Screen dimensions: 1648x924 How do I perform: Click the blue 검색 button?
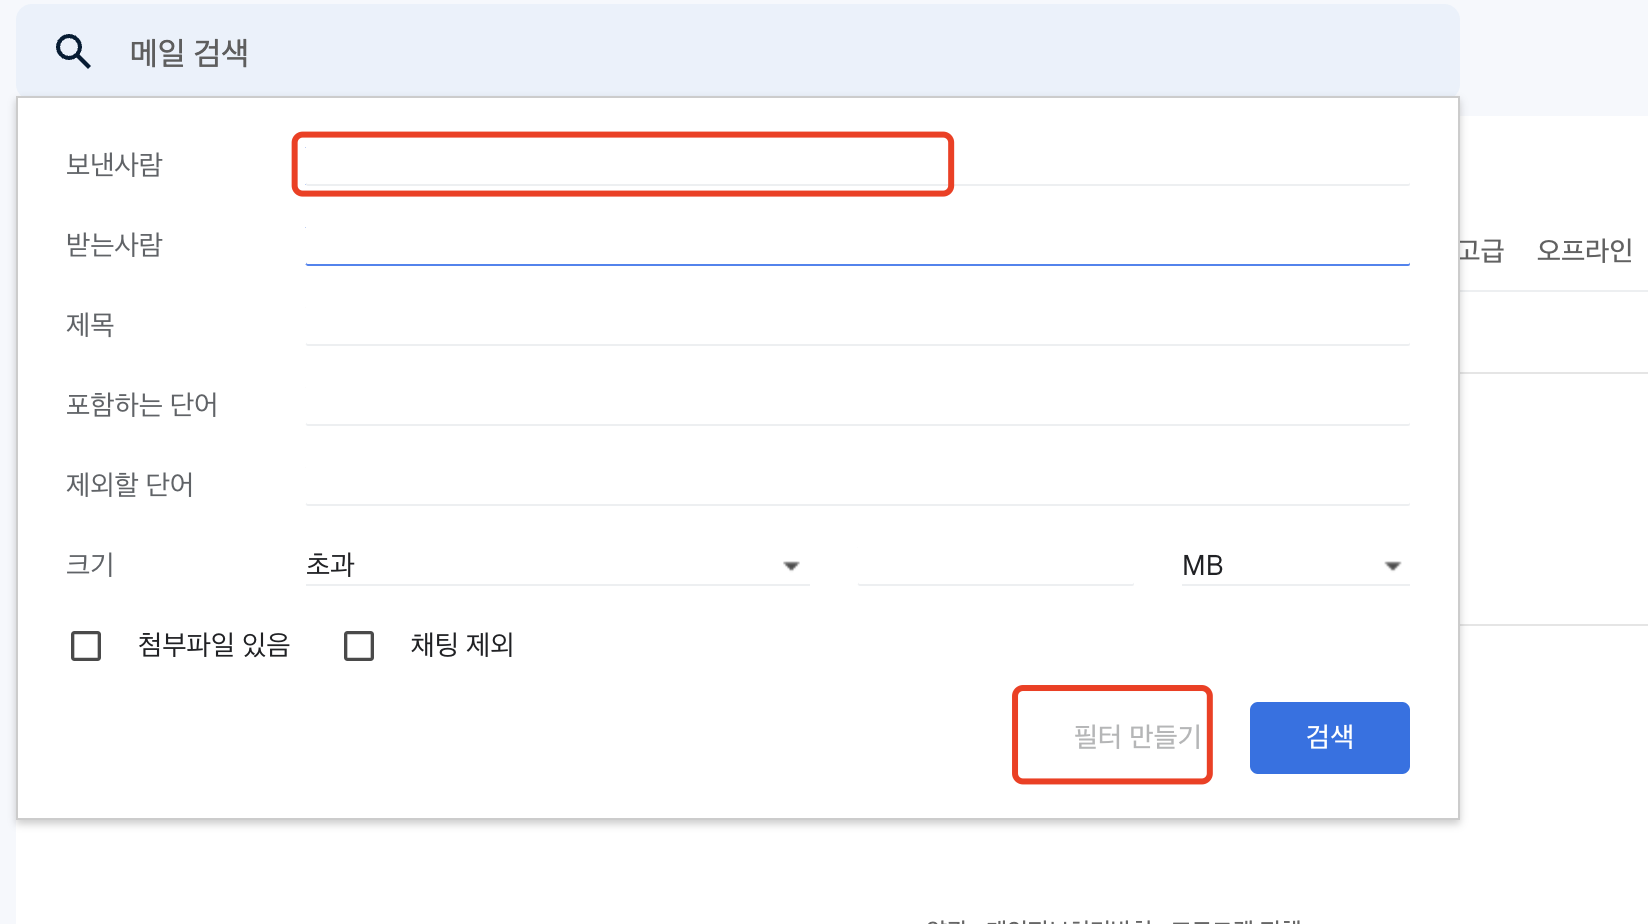pos(1330,738)
